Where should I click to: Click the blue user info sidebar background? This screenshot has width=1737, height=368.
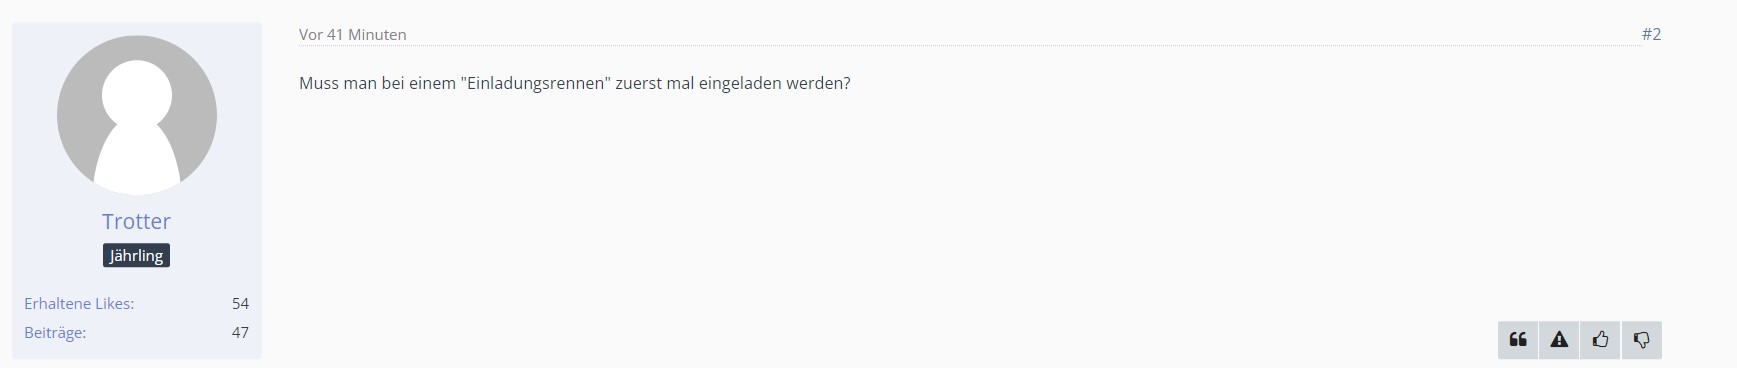point(137,280)
